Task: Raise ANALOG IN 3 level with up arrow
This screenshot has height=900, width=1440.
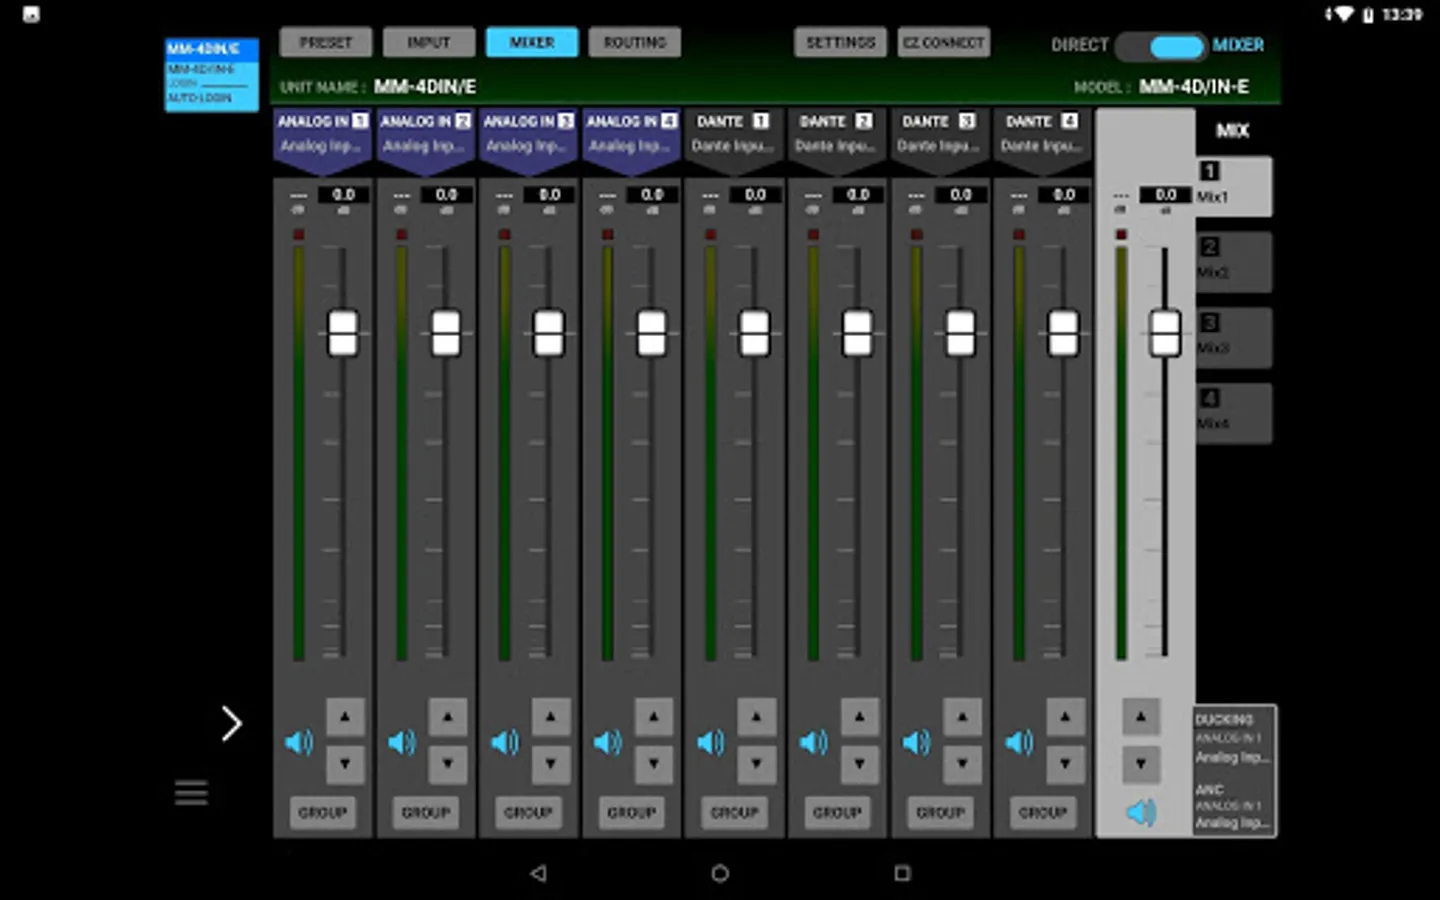Action: (x=551, y=717)
